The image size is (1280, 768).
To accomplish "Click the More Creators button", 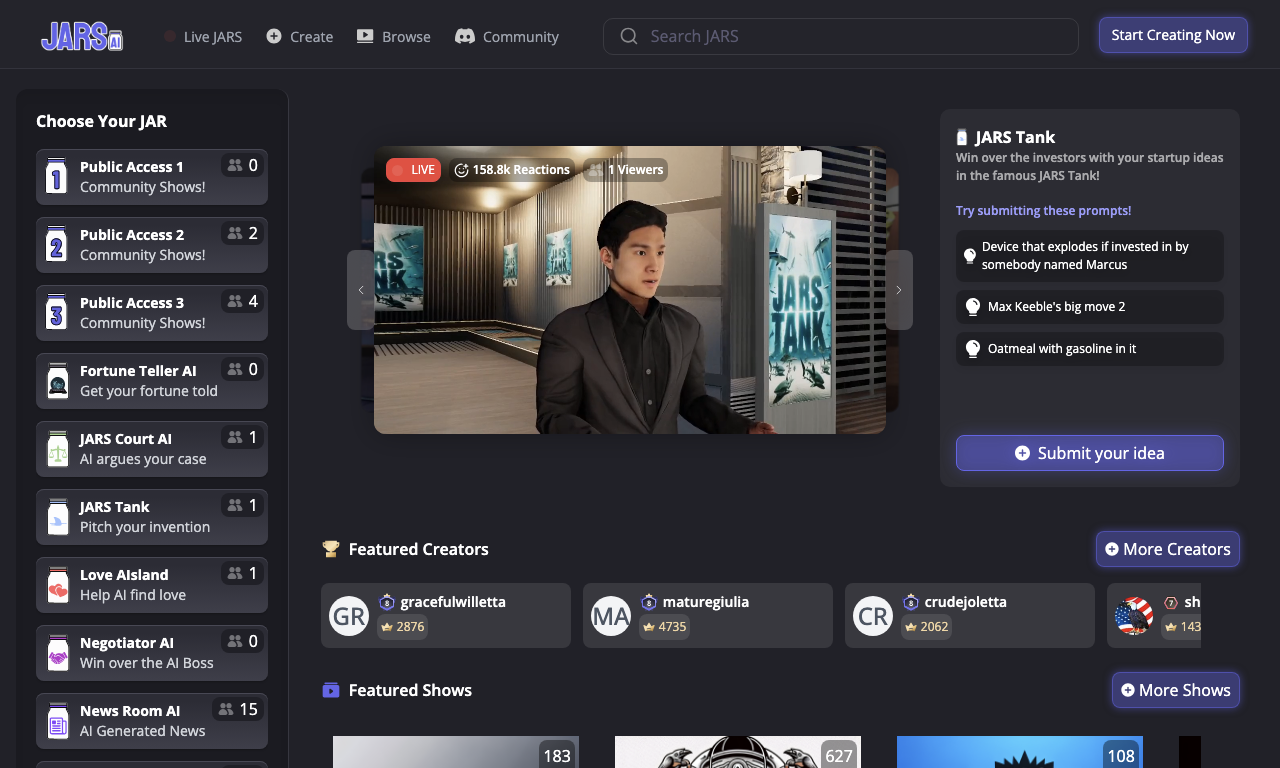I will (1168, 549).
